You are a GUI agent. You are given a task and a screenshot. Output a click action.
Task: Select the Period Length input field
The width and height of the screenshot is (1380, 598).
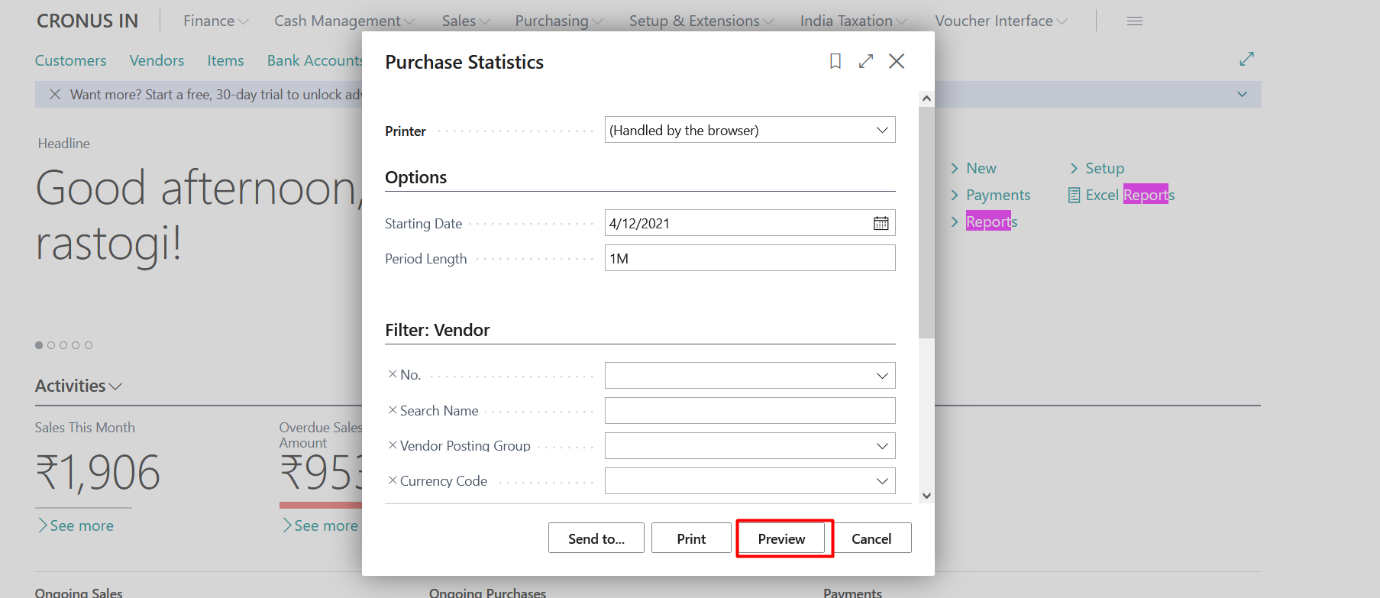[x=750, y=257]
